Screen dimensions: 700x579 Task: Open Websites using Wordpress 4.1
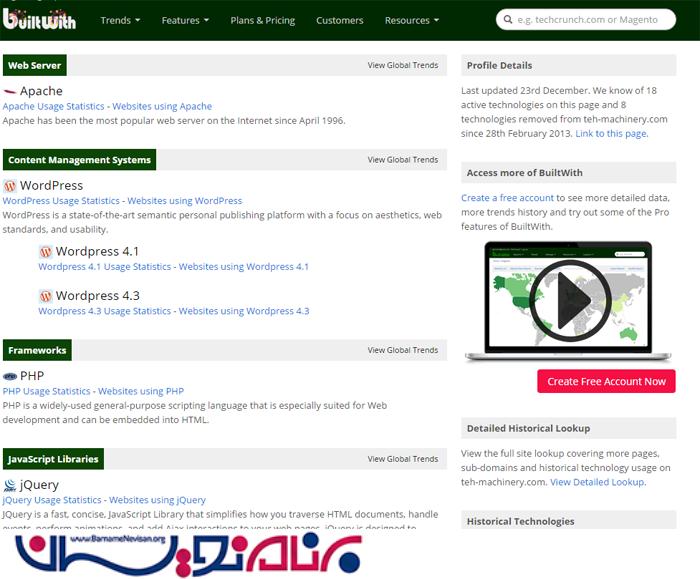pos(244,267)
